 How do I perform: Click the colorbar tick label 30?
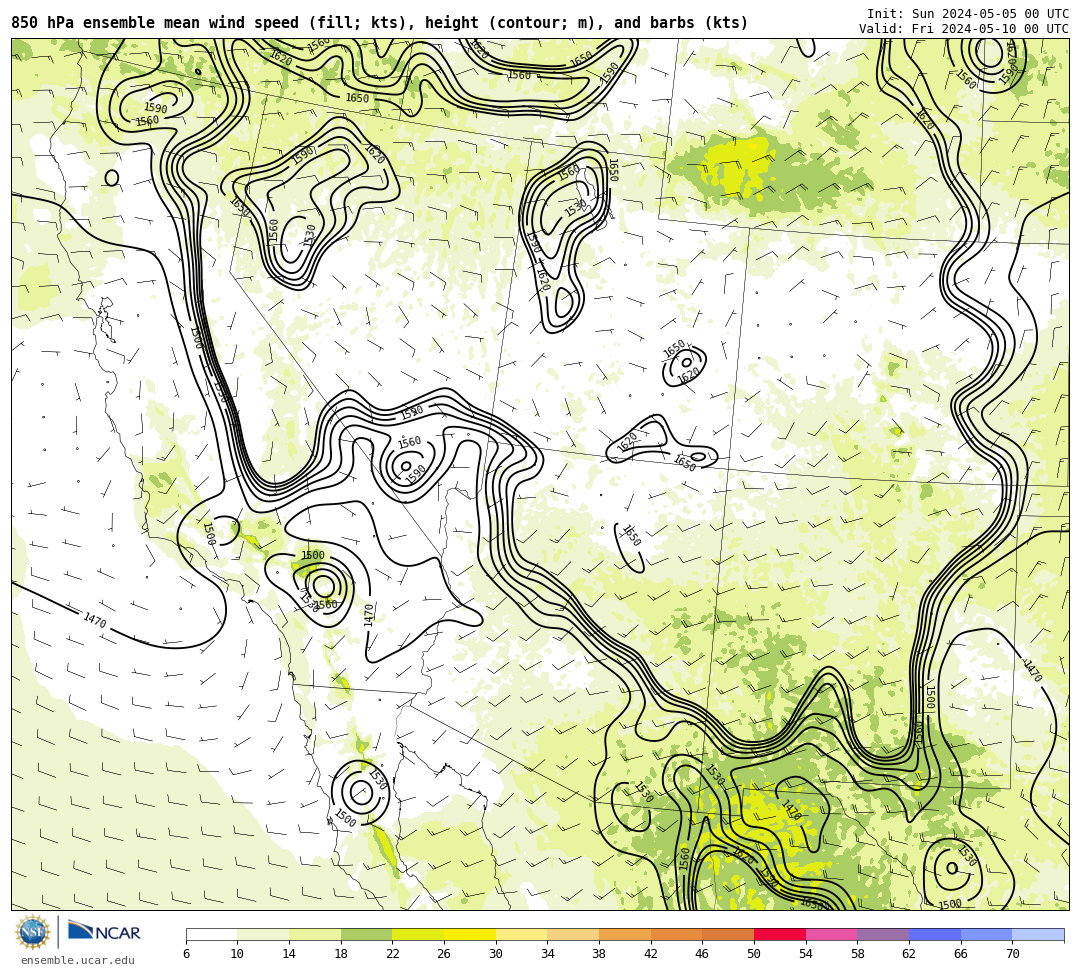(496, 954)
